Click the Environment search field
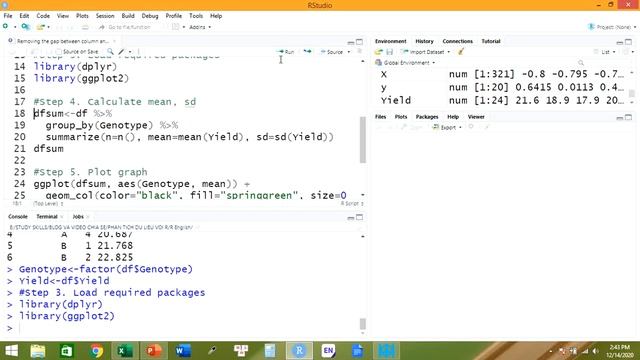 pos(602,63)
